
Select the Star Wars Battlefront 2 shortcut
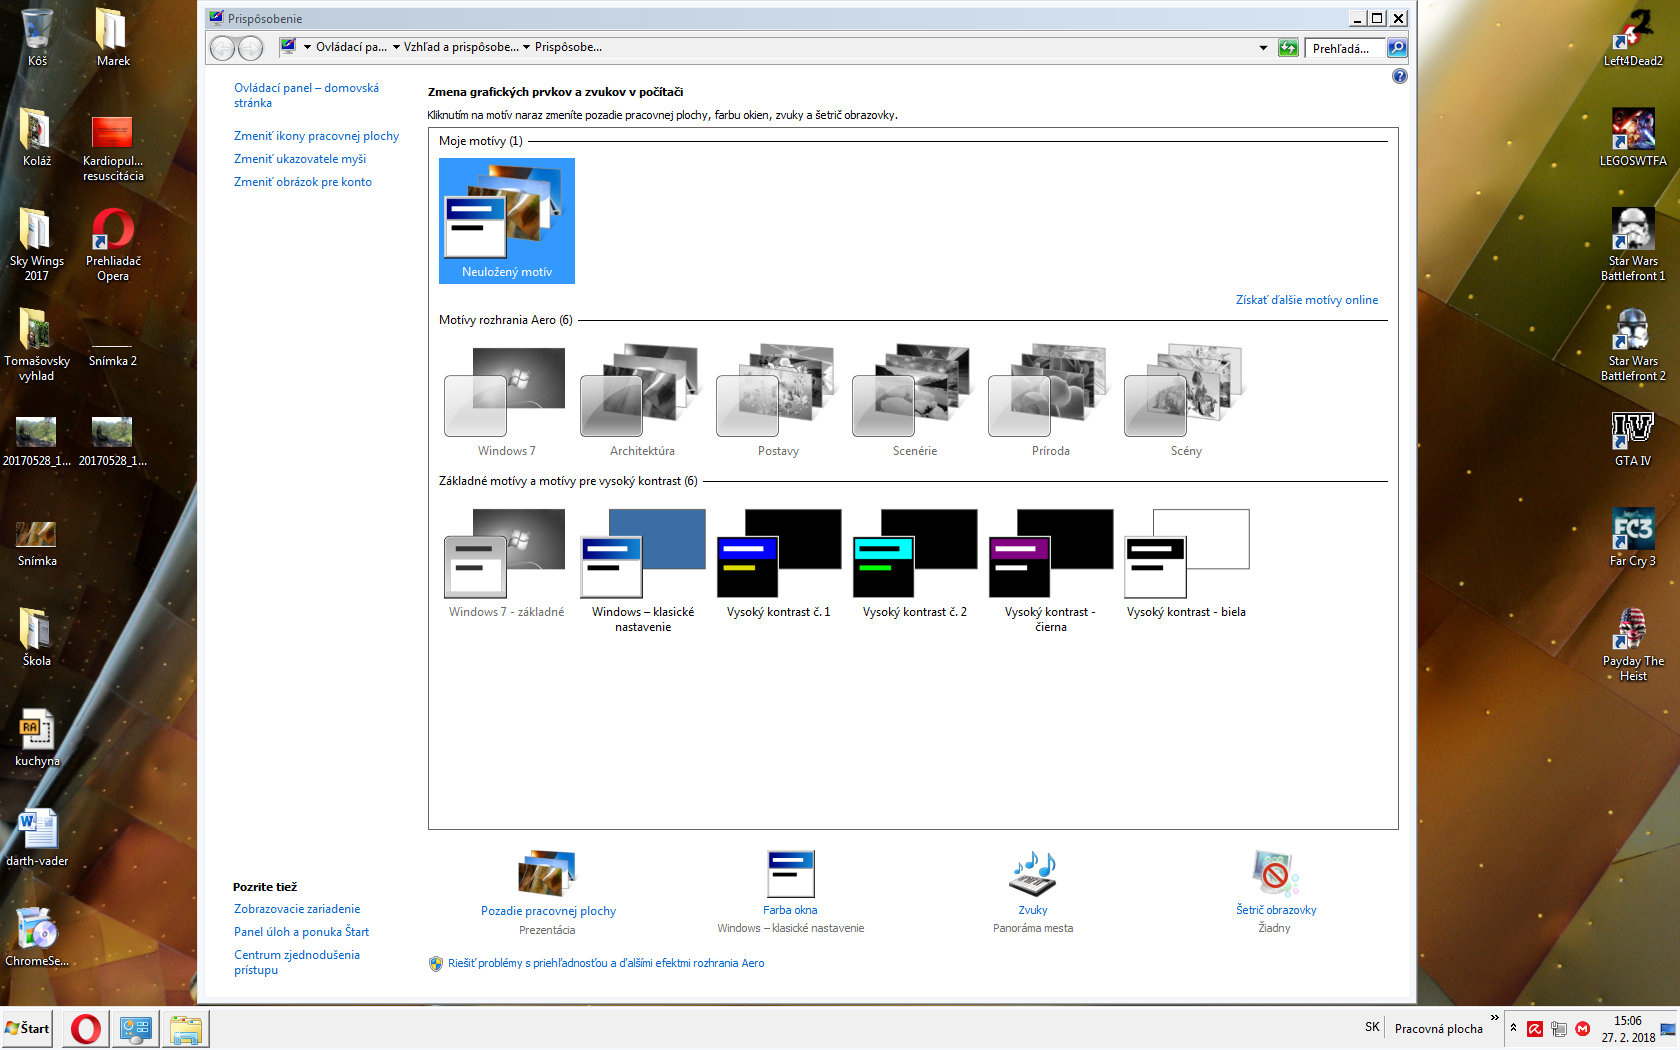tap(1633, 345)
